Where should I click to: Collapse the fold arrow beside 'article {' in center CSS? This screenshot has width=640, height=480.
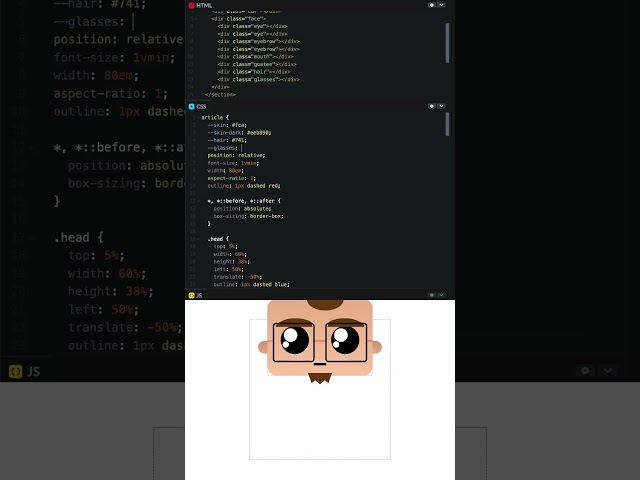(x=198, y=118)
